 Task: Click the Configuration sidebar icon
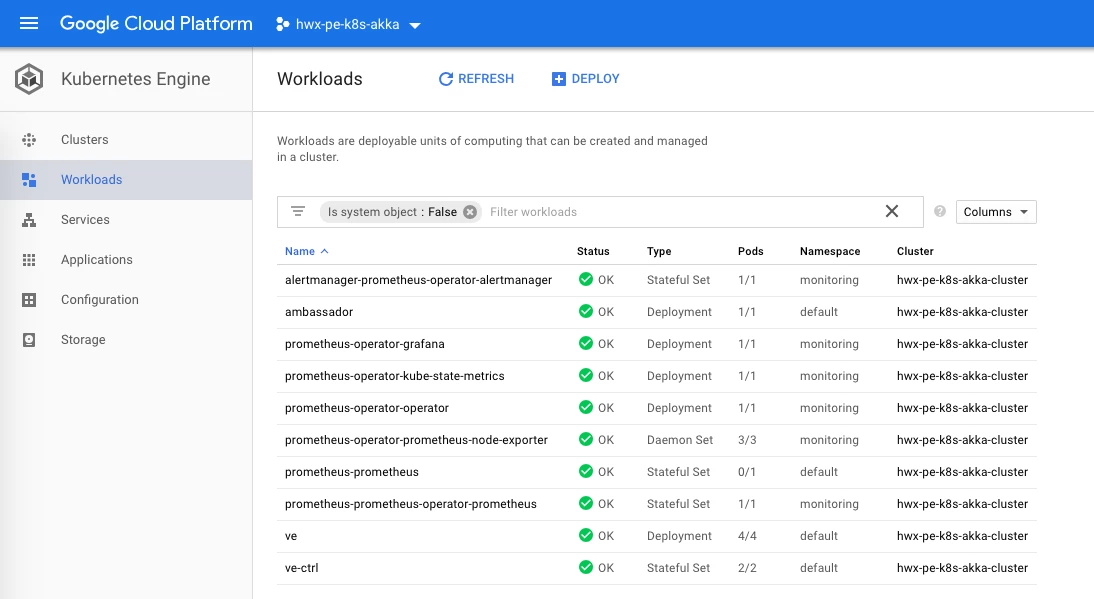point(29,300)
